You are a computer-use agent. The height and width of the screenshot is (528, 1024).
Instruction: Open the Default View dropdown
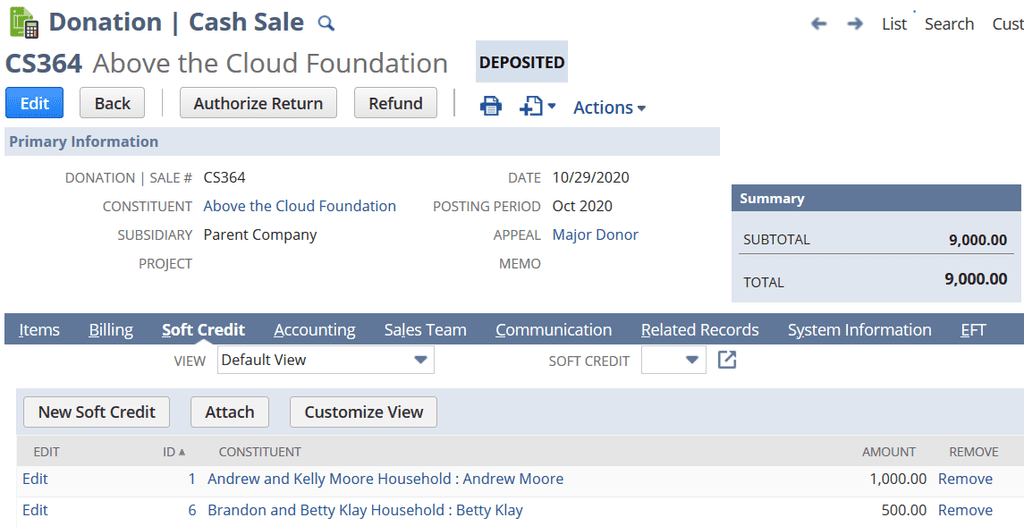pos(325,360)
